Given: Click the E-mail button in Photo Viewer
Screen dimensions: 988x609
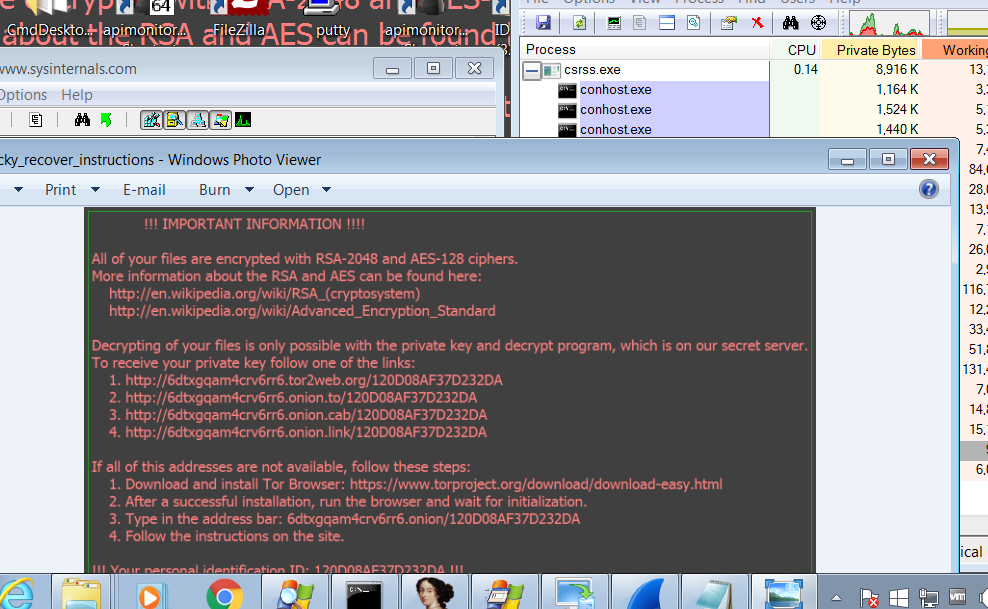Looking at the screenshot, I should (144, 189).
